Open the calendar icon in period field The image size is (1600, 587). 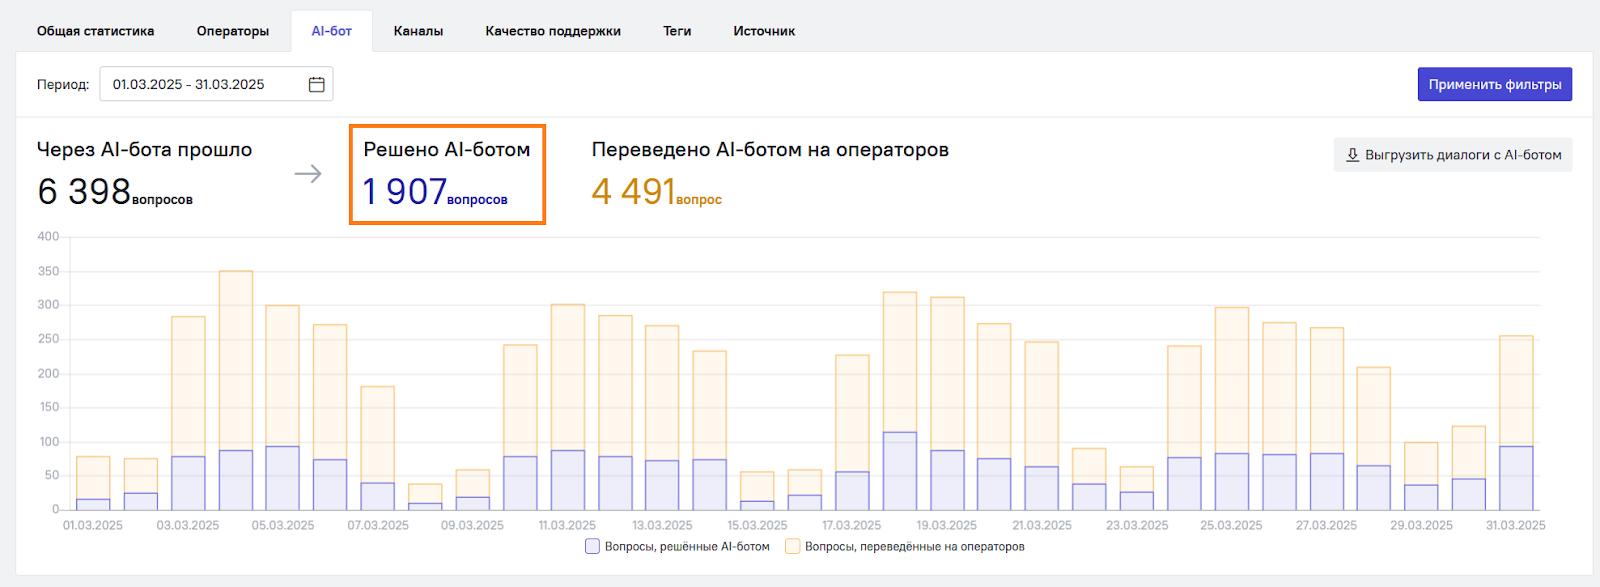tap(316, 84)
